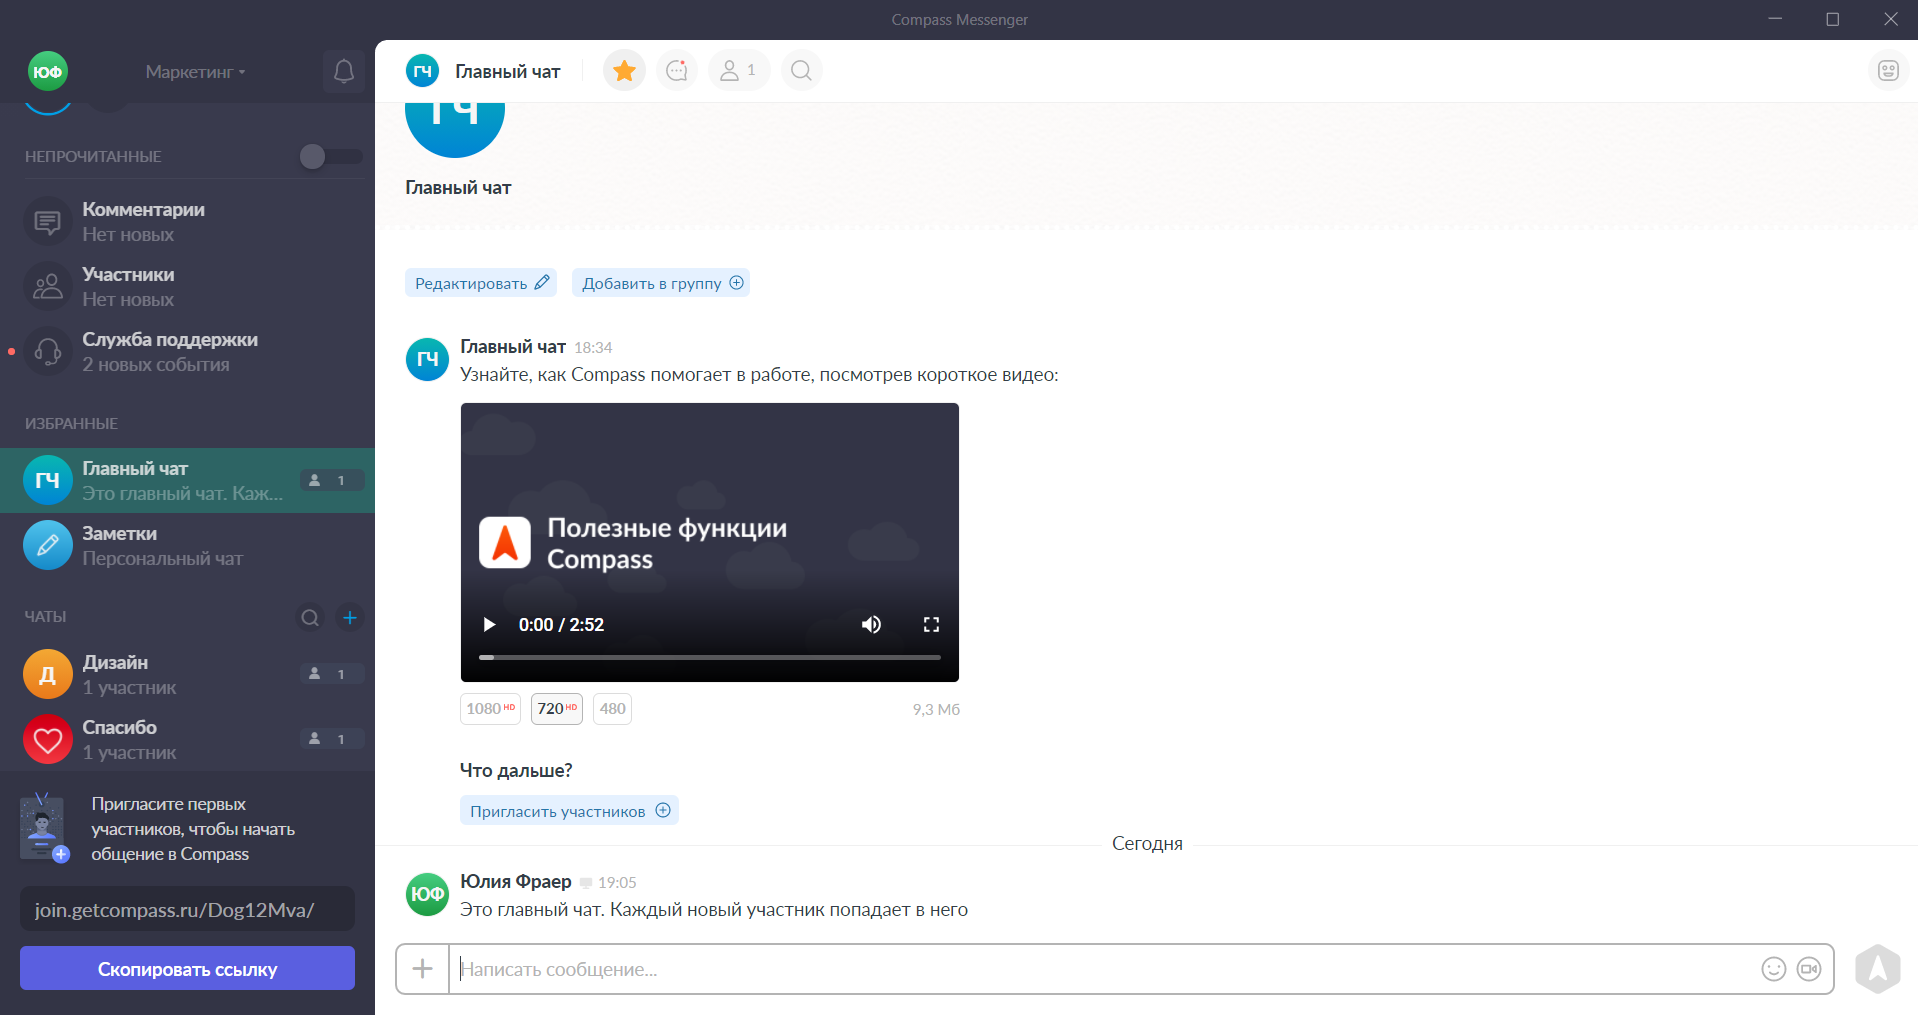Open attachment plus button in message bar
The width and height of the screenshot is (1918, 1015).
[x=423, y=969]
